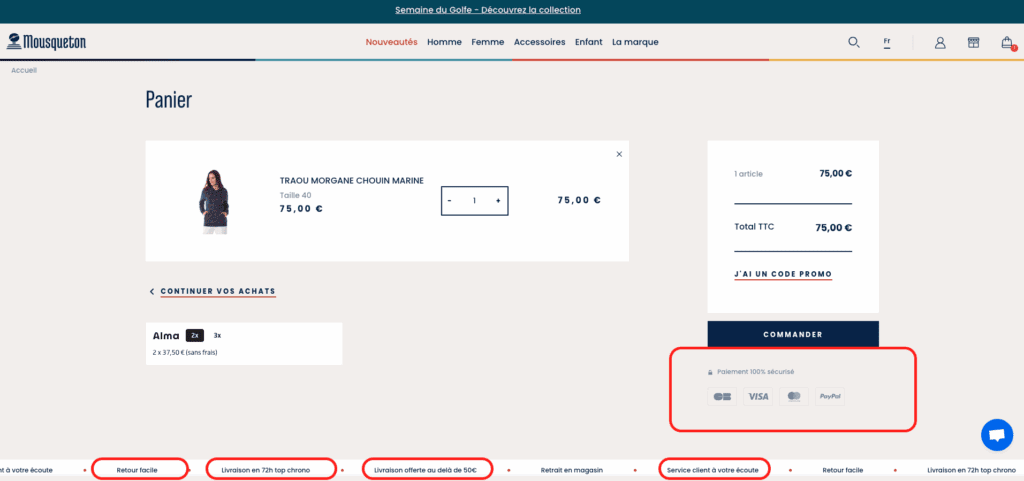Click the PayPal payment icon
The height and width of the screenshot is (481, 1024).
(830, 396)
